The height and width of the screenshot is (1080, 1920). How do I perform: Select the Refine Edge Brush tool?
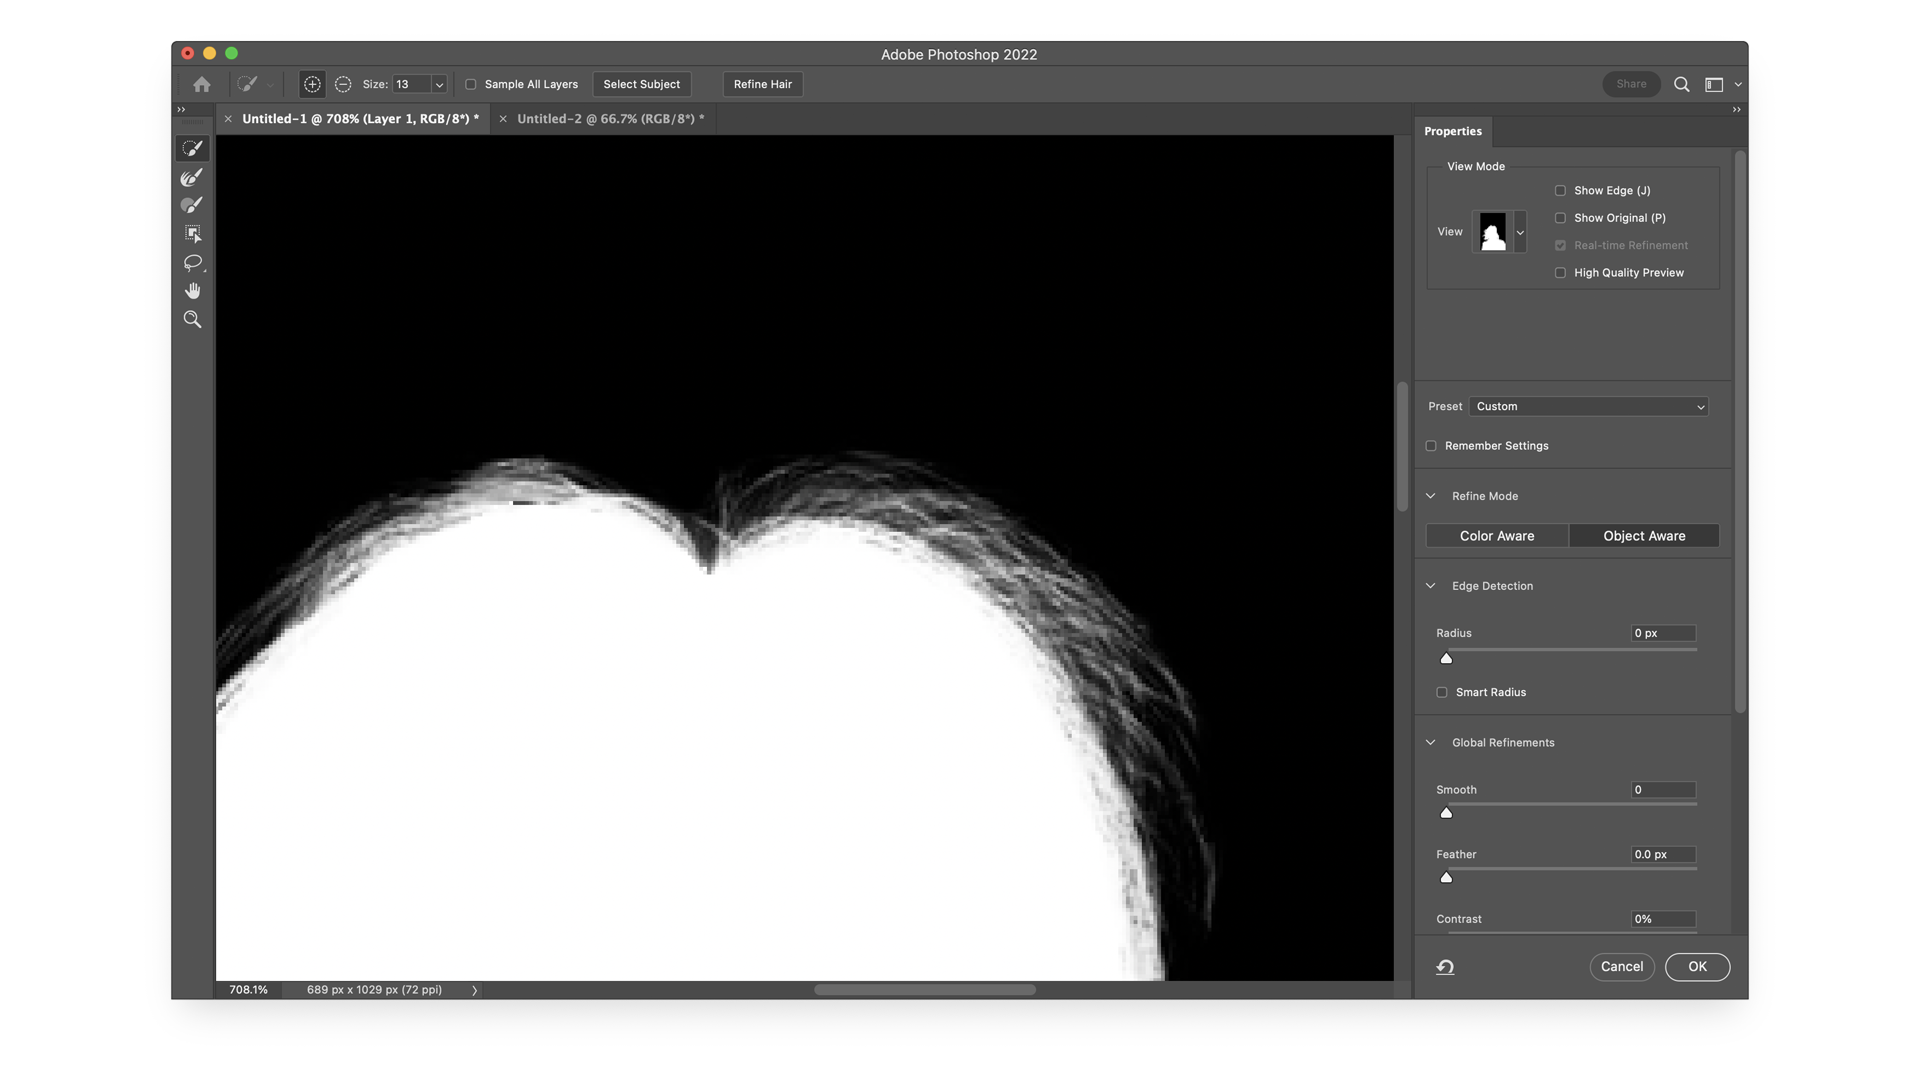[x=192, y=178]
